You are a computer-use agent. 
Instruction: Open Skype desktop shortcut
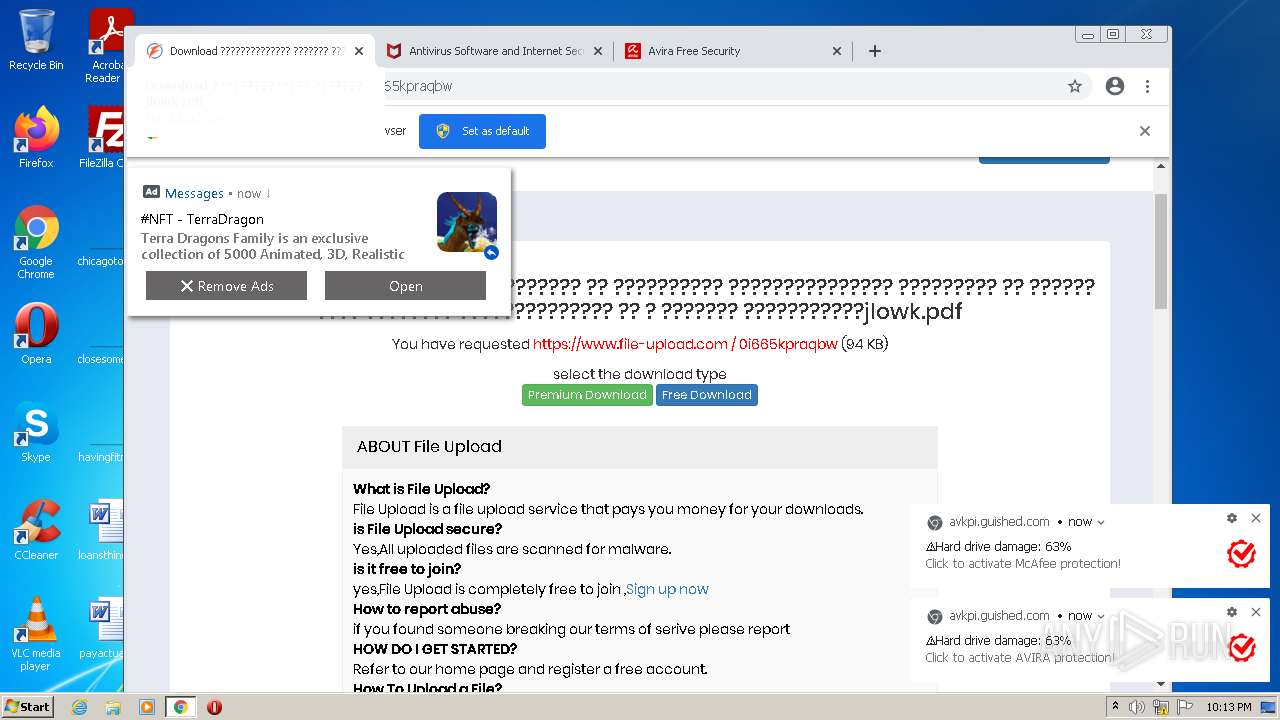pos(36,432)
